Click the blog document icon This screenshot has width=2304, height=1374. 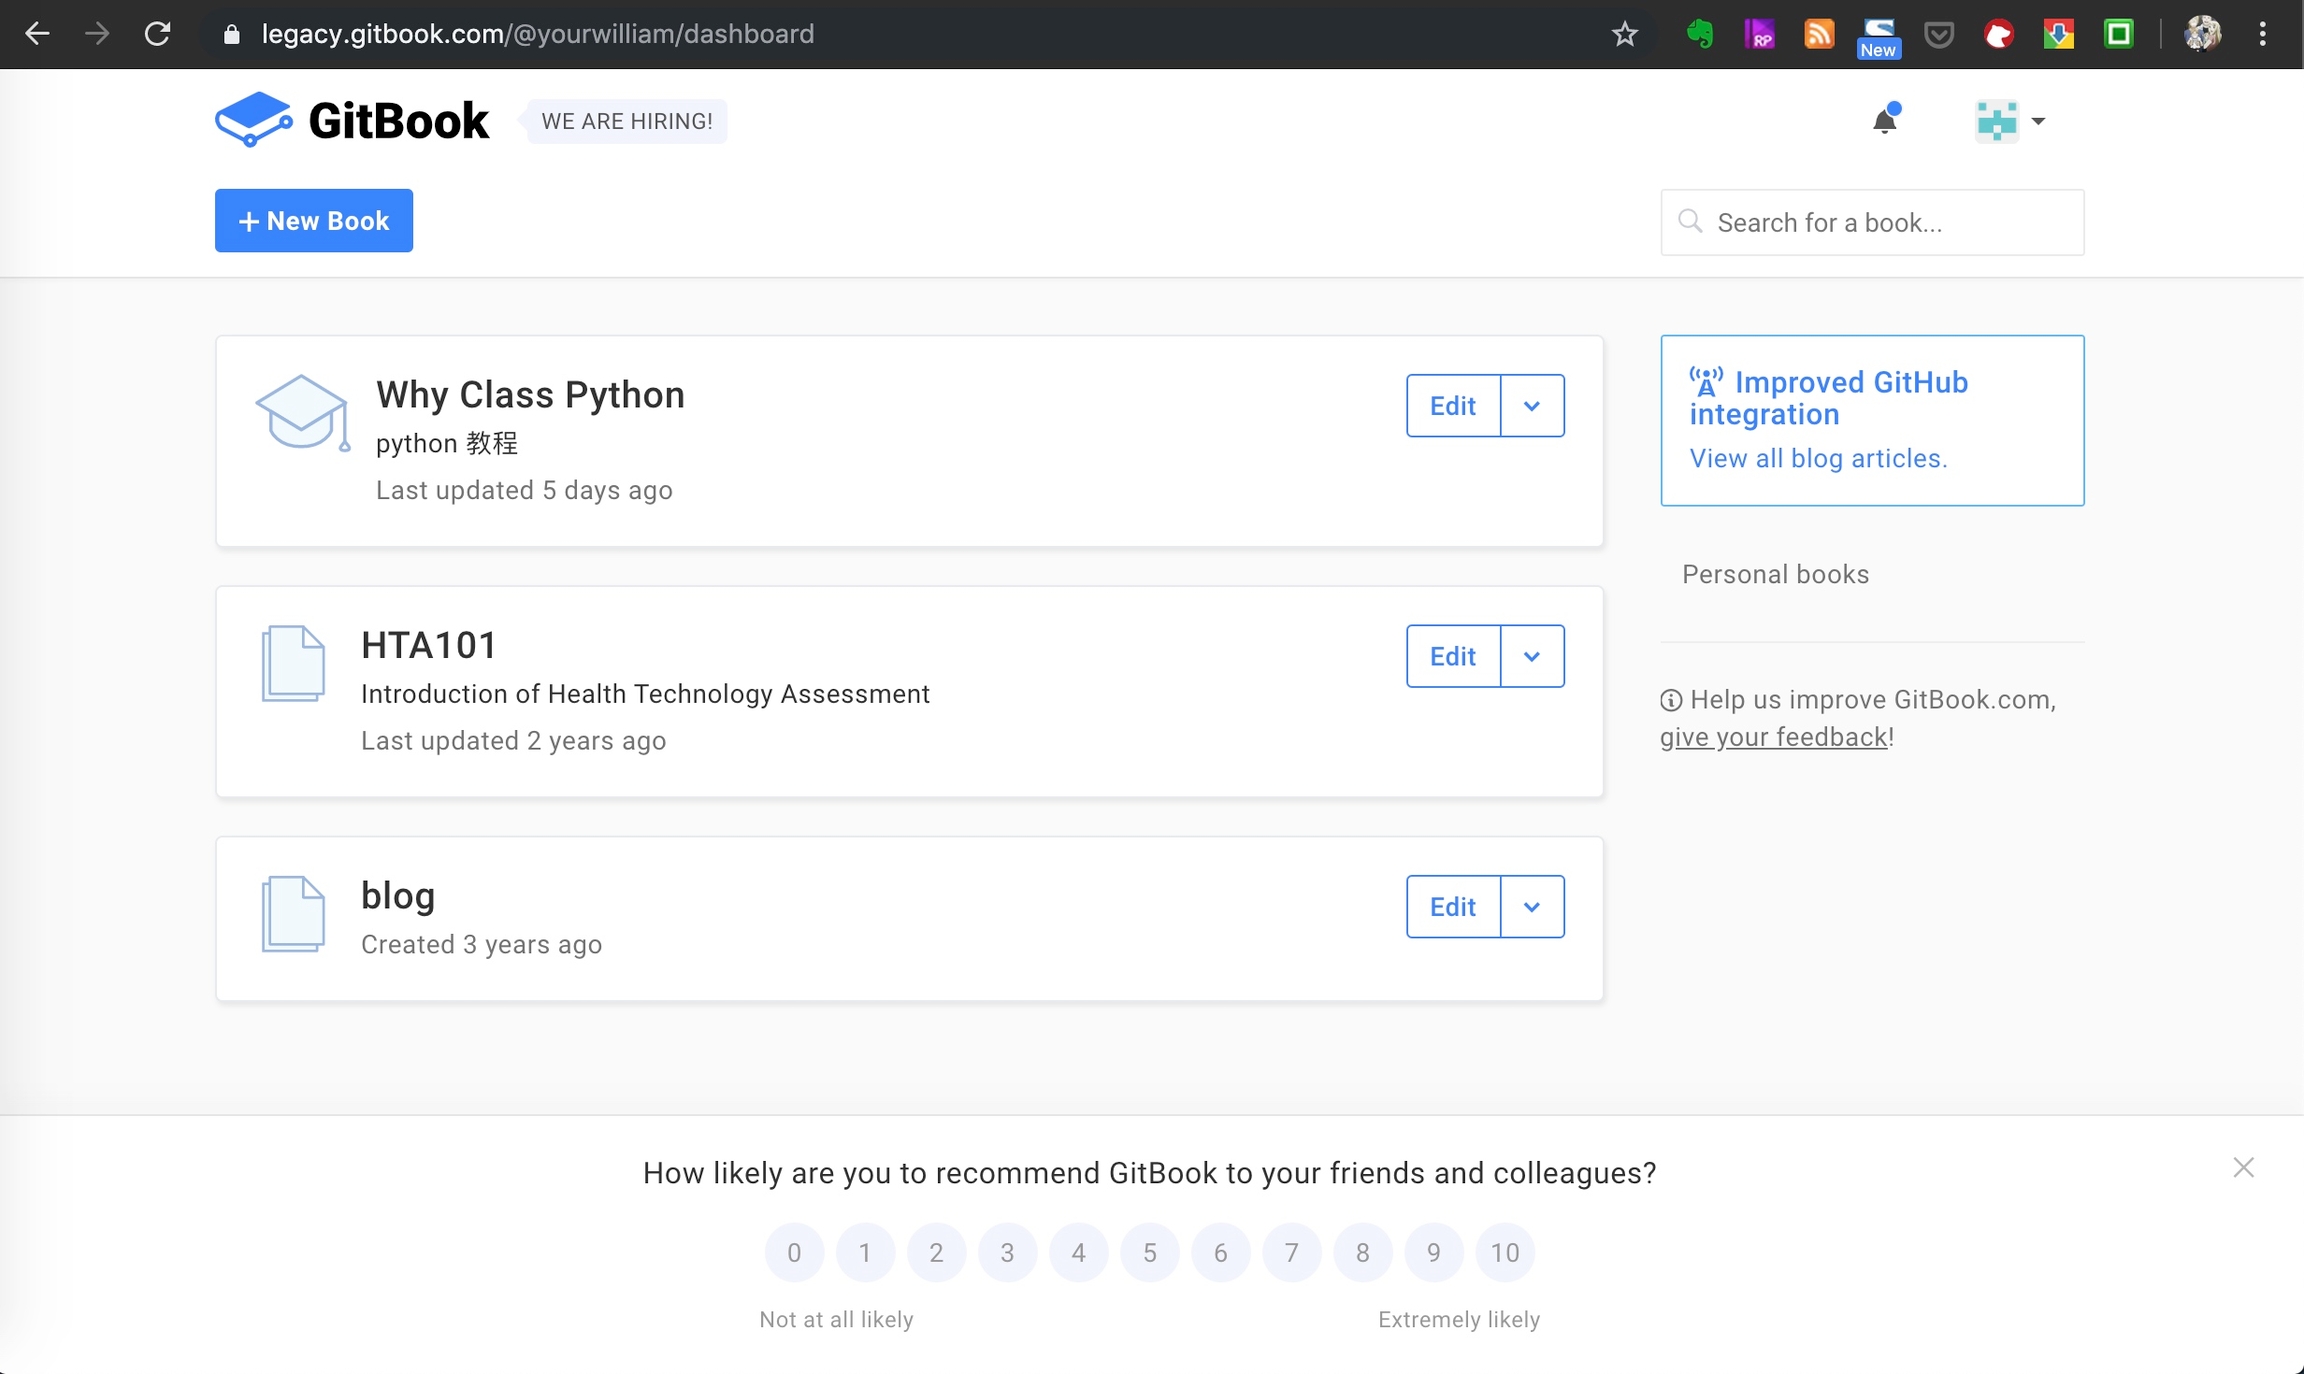tap(293, 914)
